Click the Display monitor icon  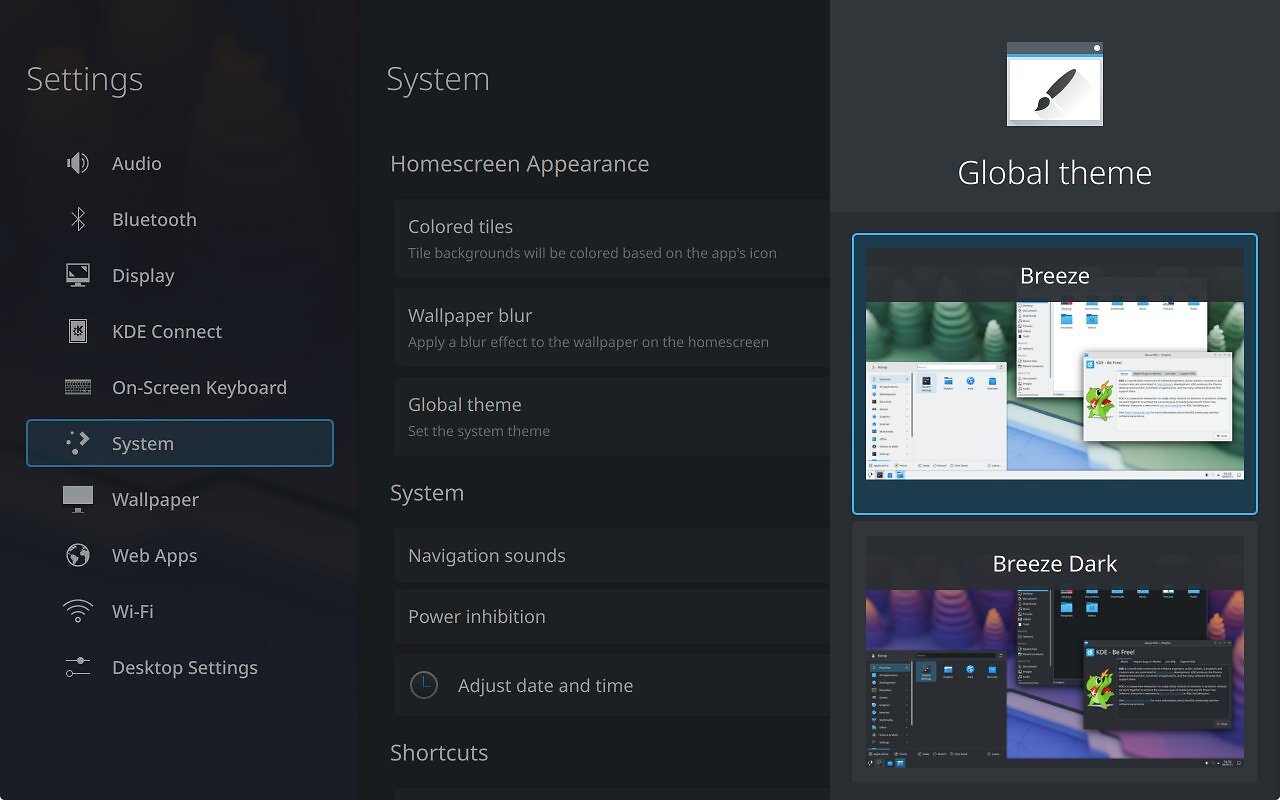click(x=78, y=275)
